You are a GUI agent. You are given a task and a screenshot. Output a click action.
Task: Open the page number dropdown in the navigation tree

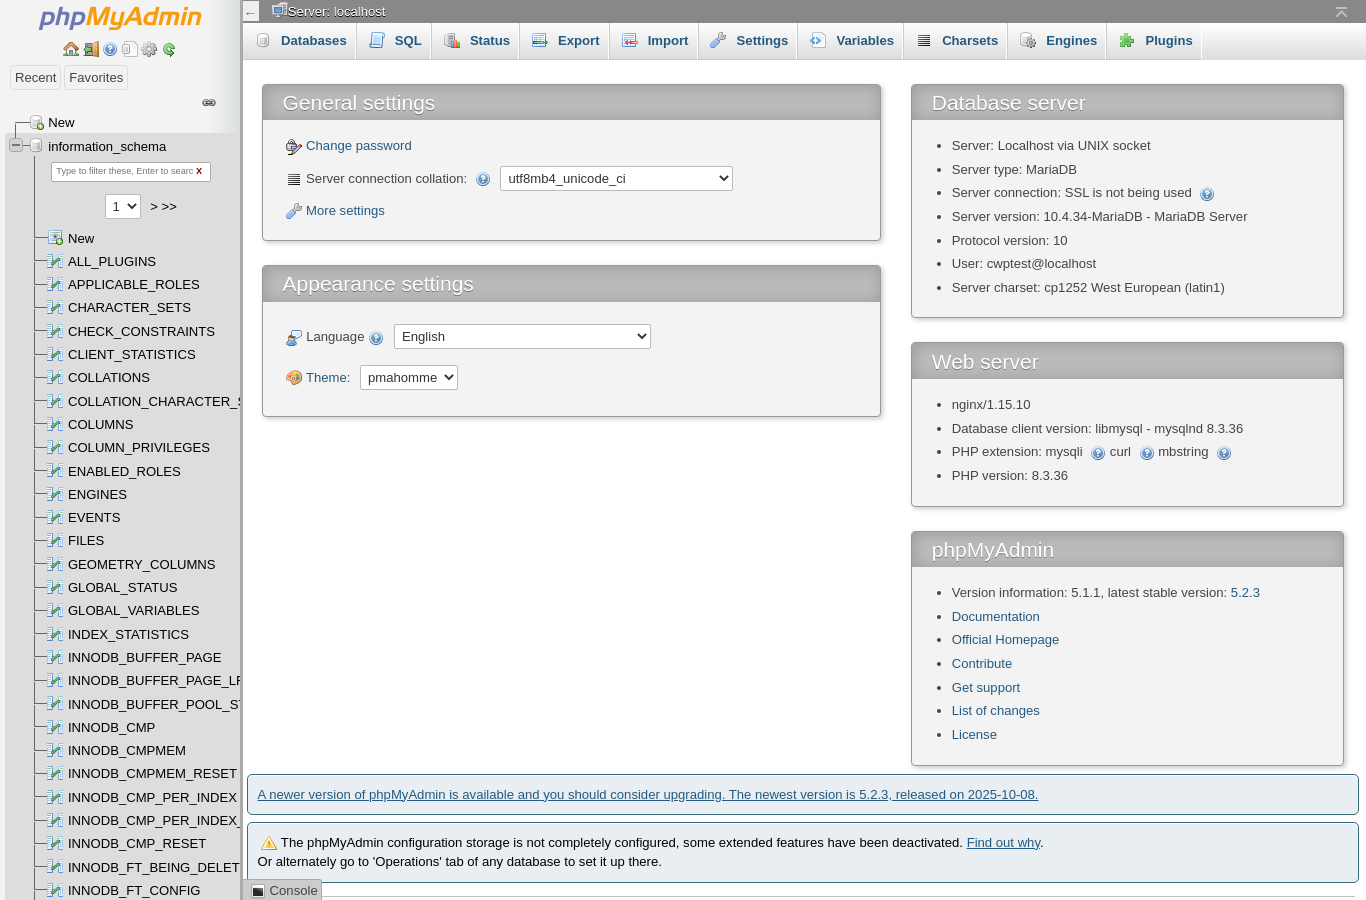[123, 206]
